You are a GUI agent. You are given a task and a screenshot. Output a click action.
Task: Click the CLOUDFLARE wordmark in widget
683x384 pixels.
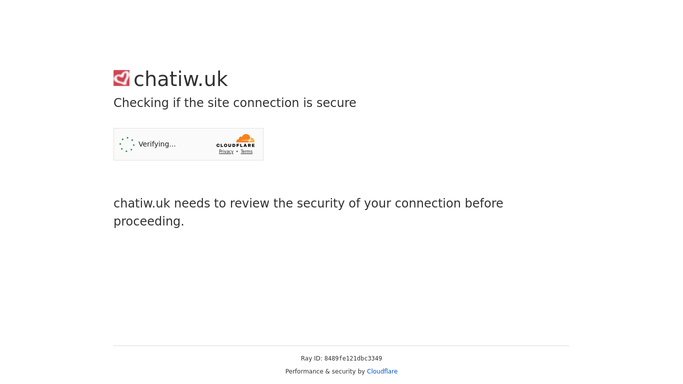click(x=236, y=145)
